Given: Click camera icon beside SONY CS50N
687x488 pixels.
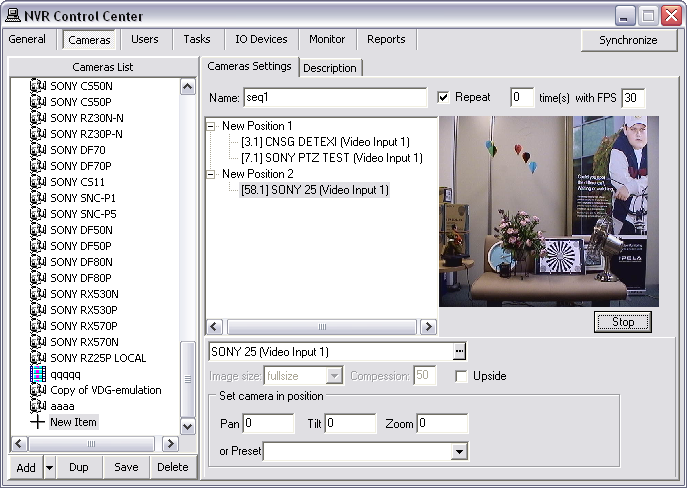Looking at the screenshot, I should (x=38, y=86).
